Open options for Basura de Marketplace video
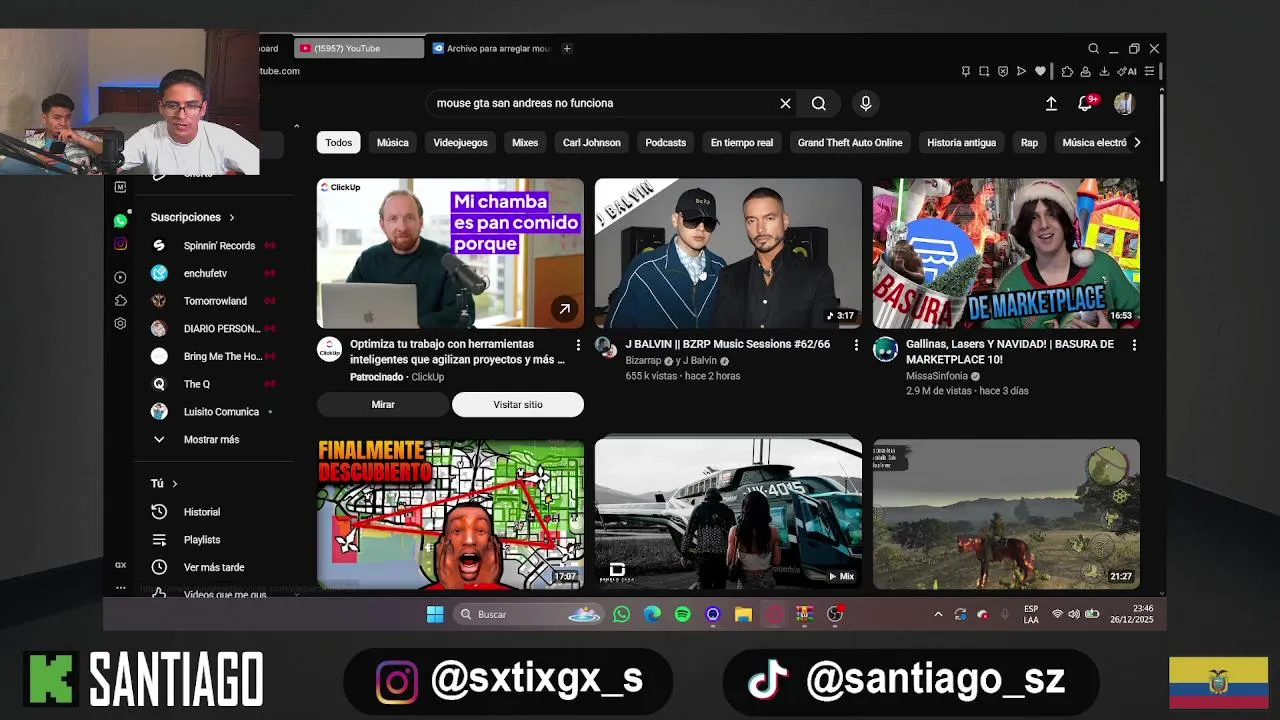 click(1134, 345)
